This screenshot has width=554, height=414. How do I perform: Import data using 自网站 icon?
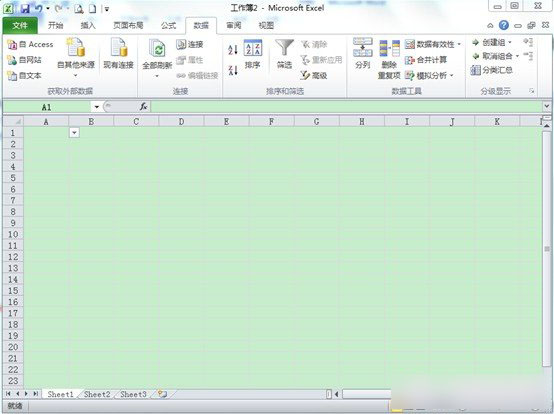tap(12, 60)
